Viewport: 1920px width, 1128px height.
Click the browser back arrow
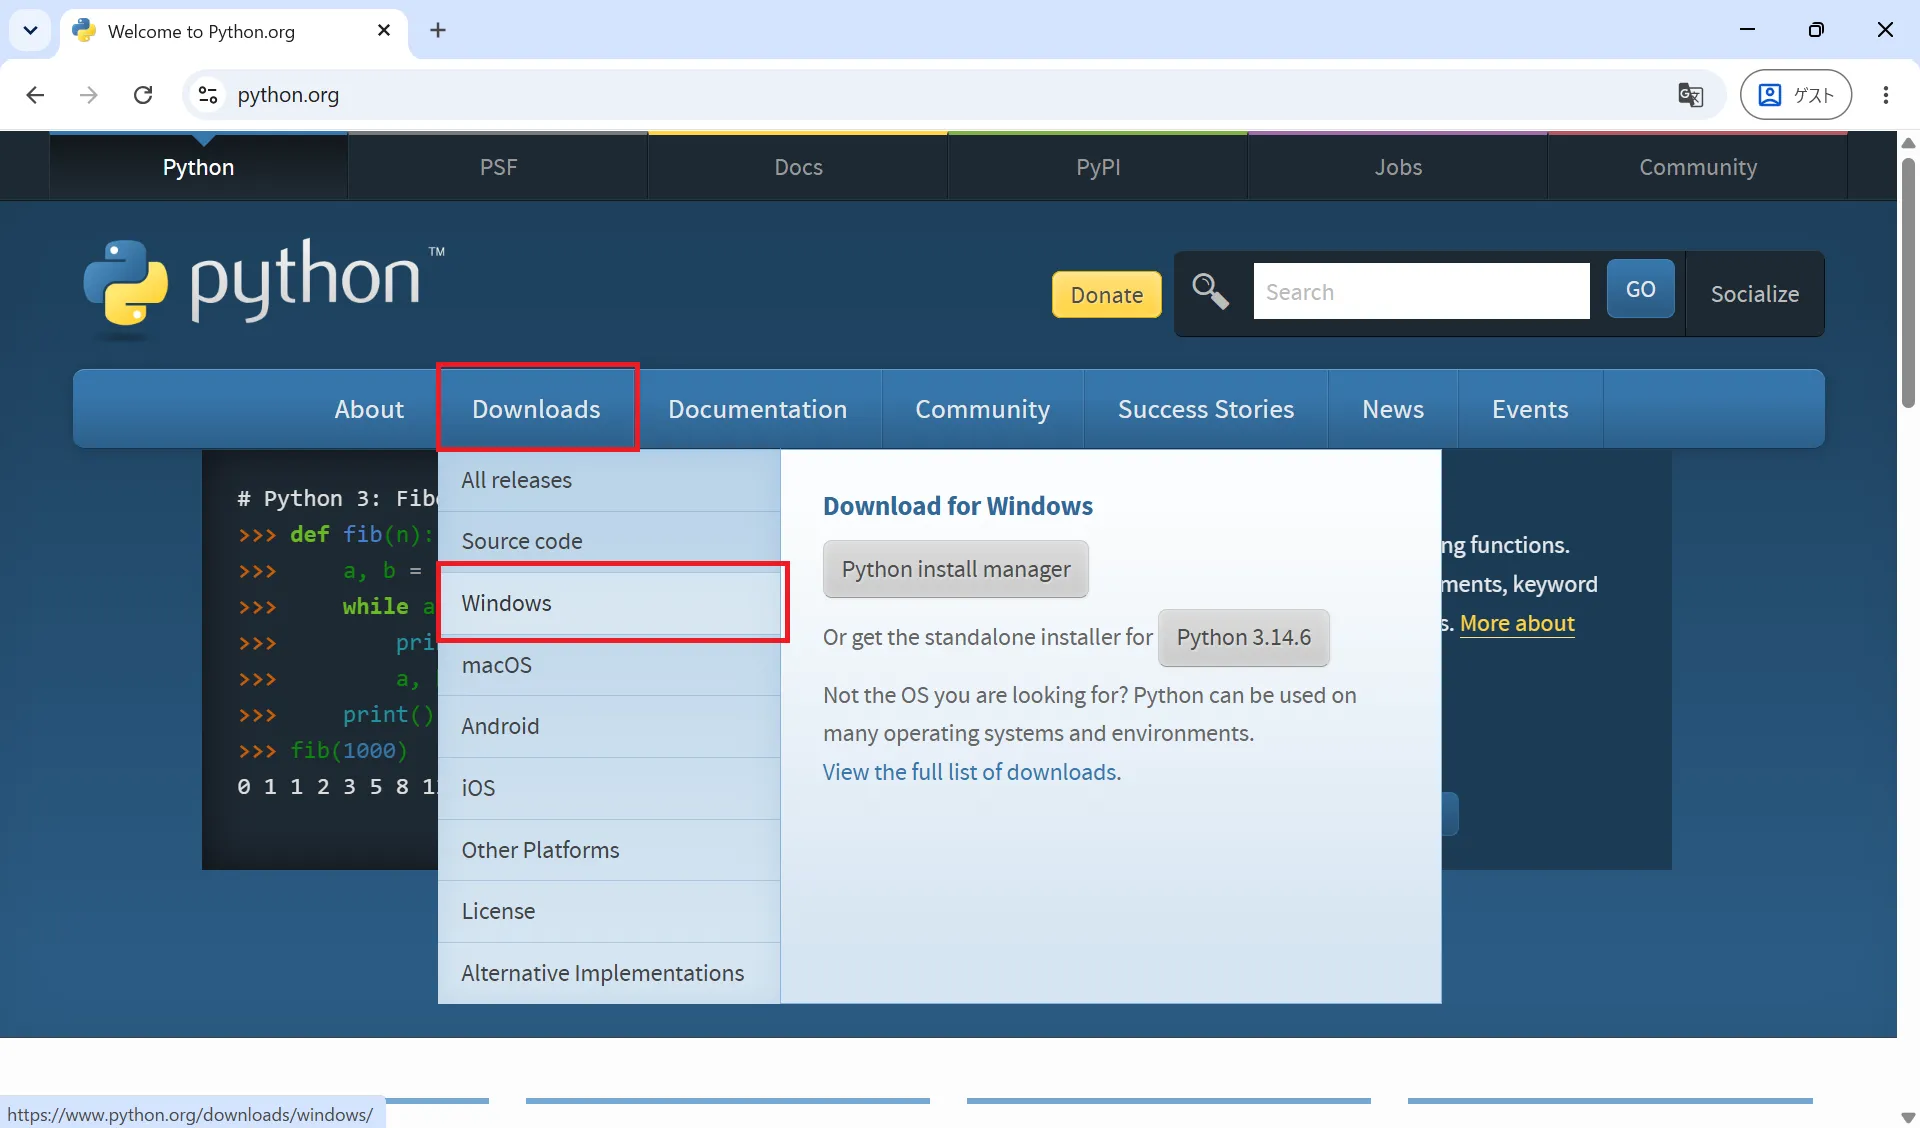tap(35, 95)
